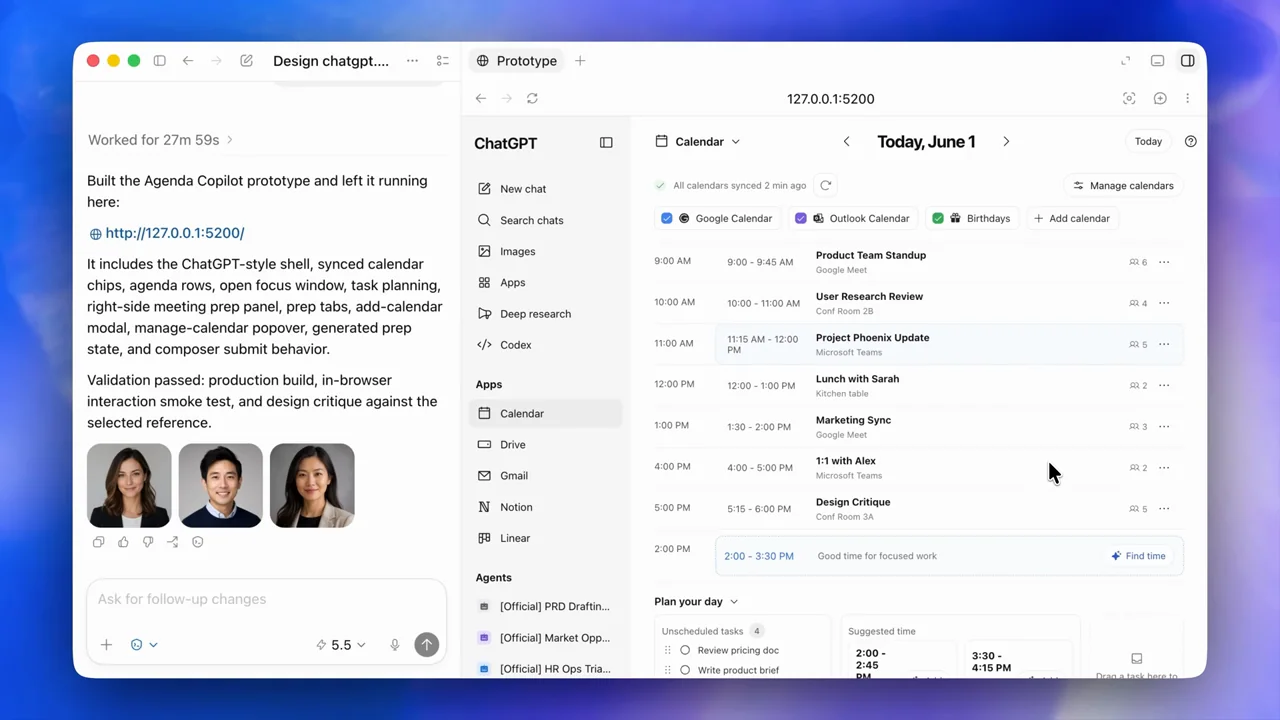Take browser screenshot capture icon

(x=1129, y=98)
